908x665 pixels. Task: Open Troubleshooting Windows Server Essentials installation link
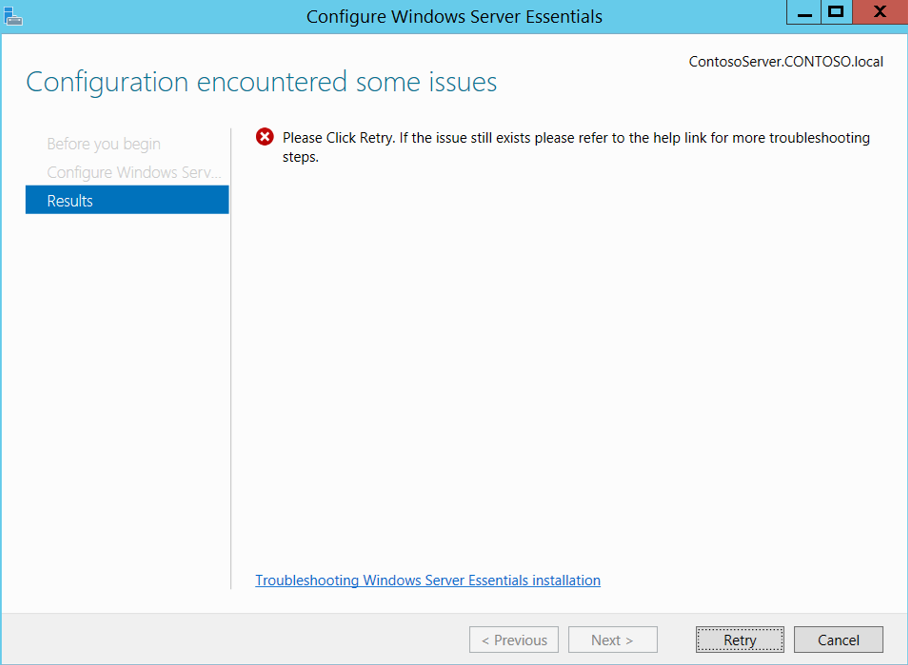428,580
